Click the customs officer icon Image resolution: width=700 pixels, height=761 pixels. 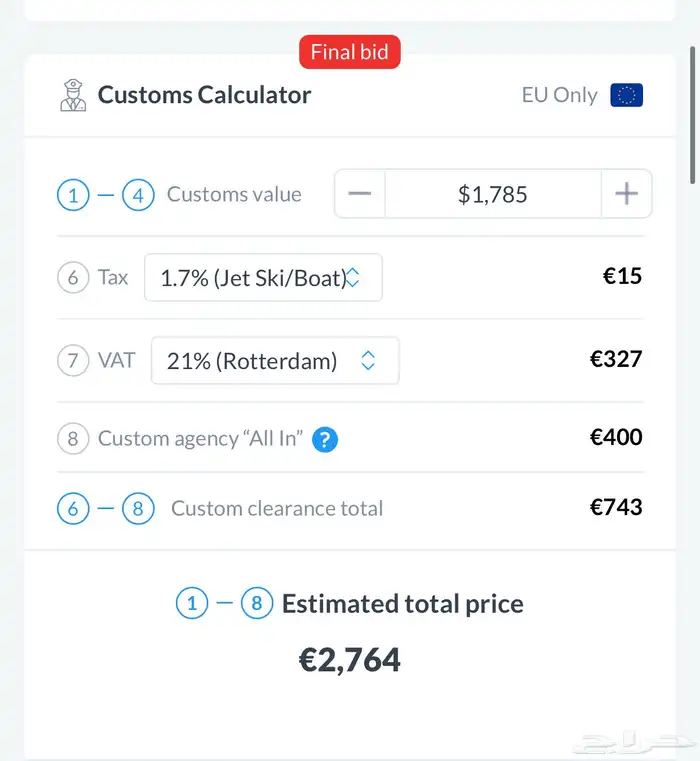(73, 96)
